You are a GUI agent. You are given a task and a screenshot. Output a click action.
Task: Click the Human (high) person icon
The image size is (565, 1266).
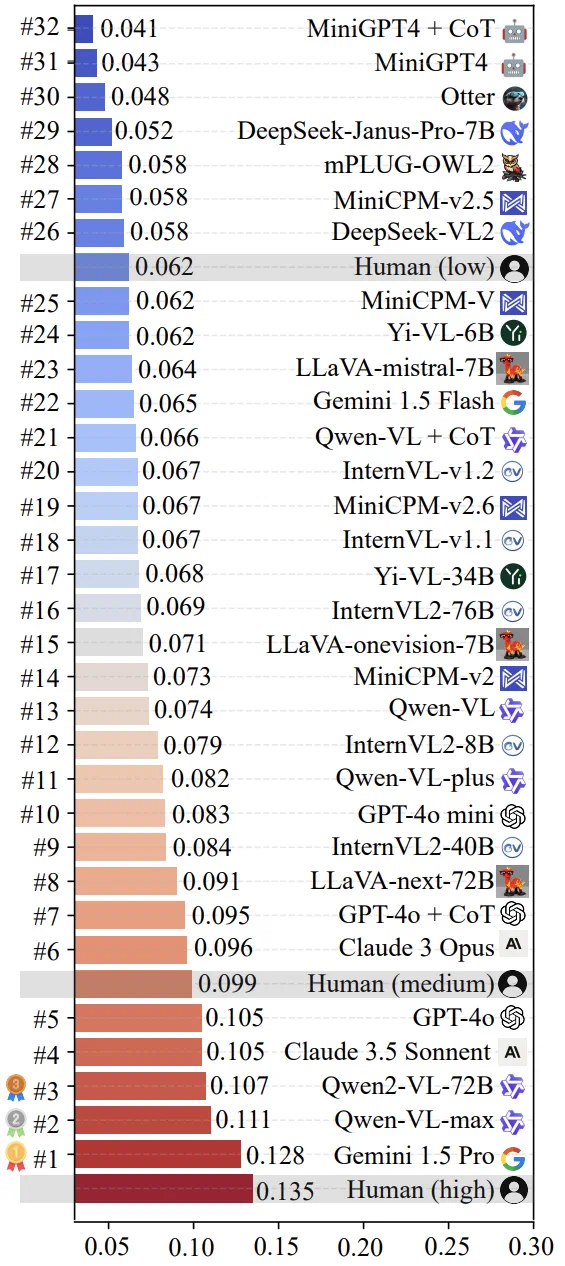click(514, 1190)
